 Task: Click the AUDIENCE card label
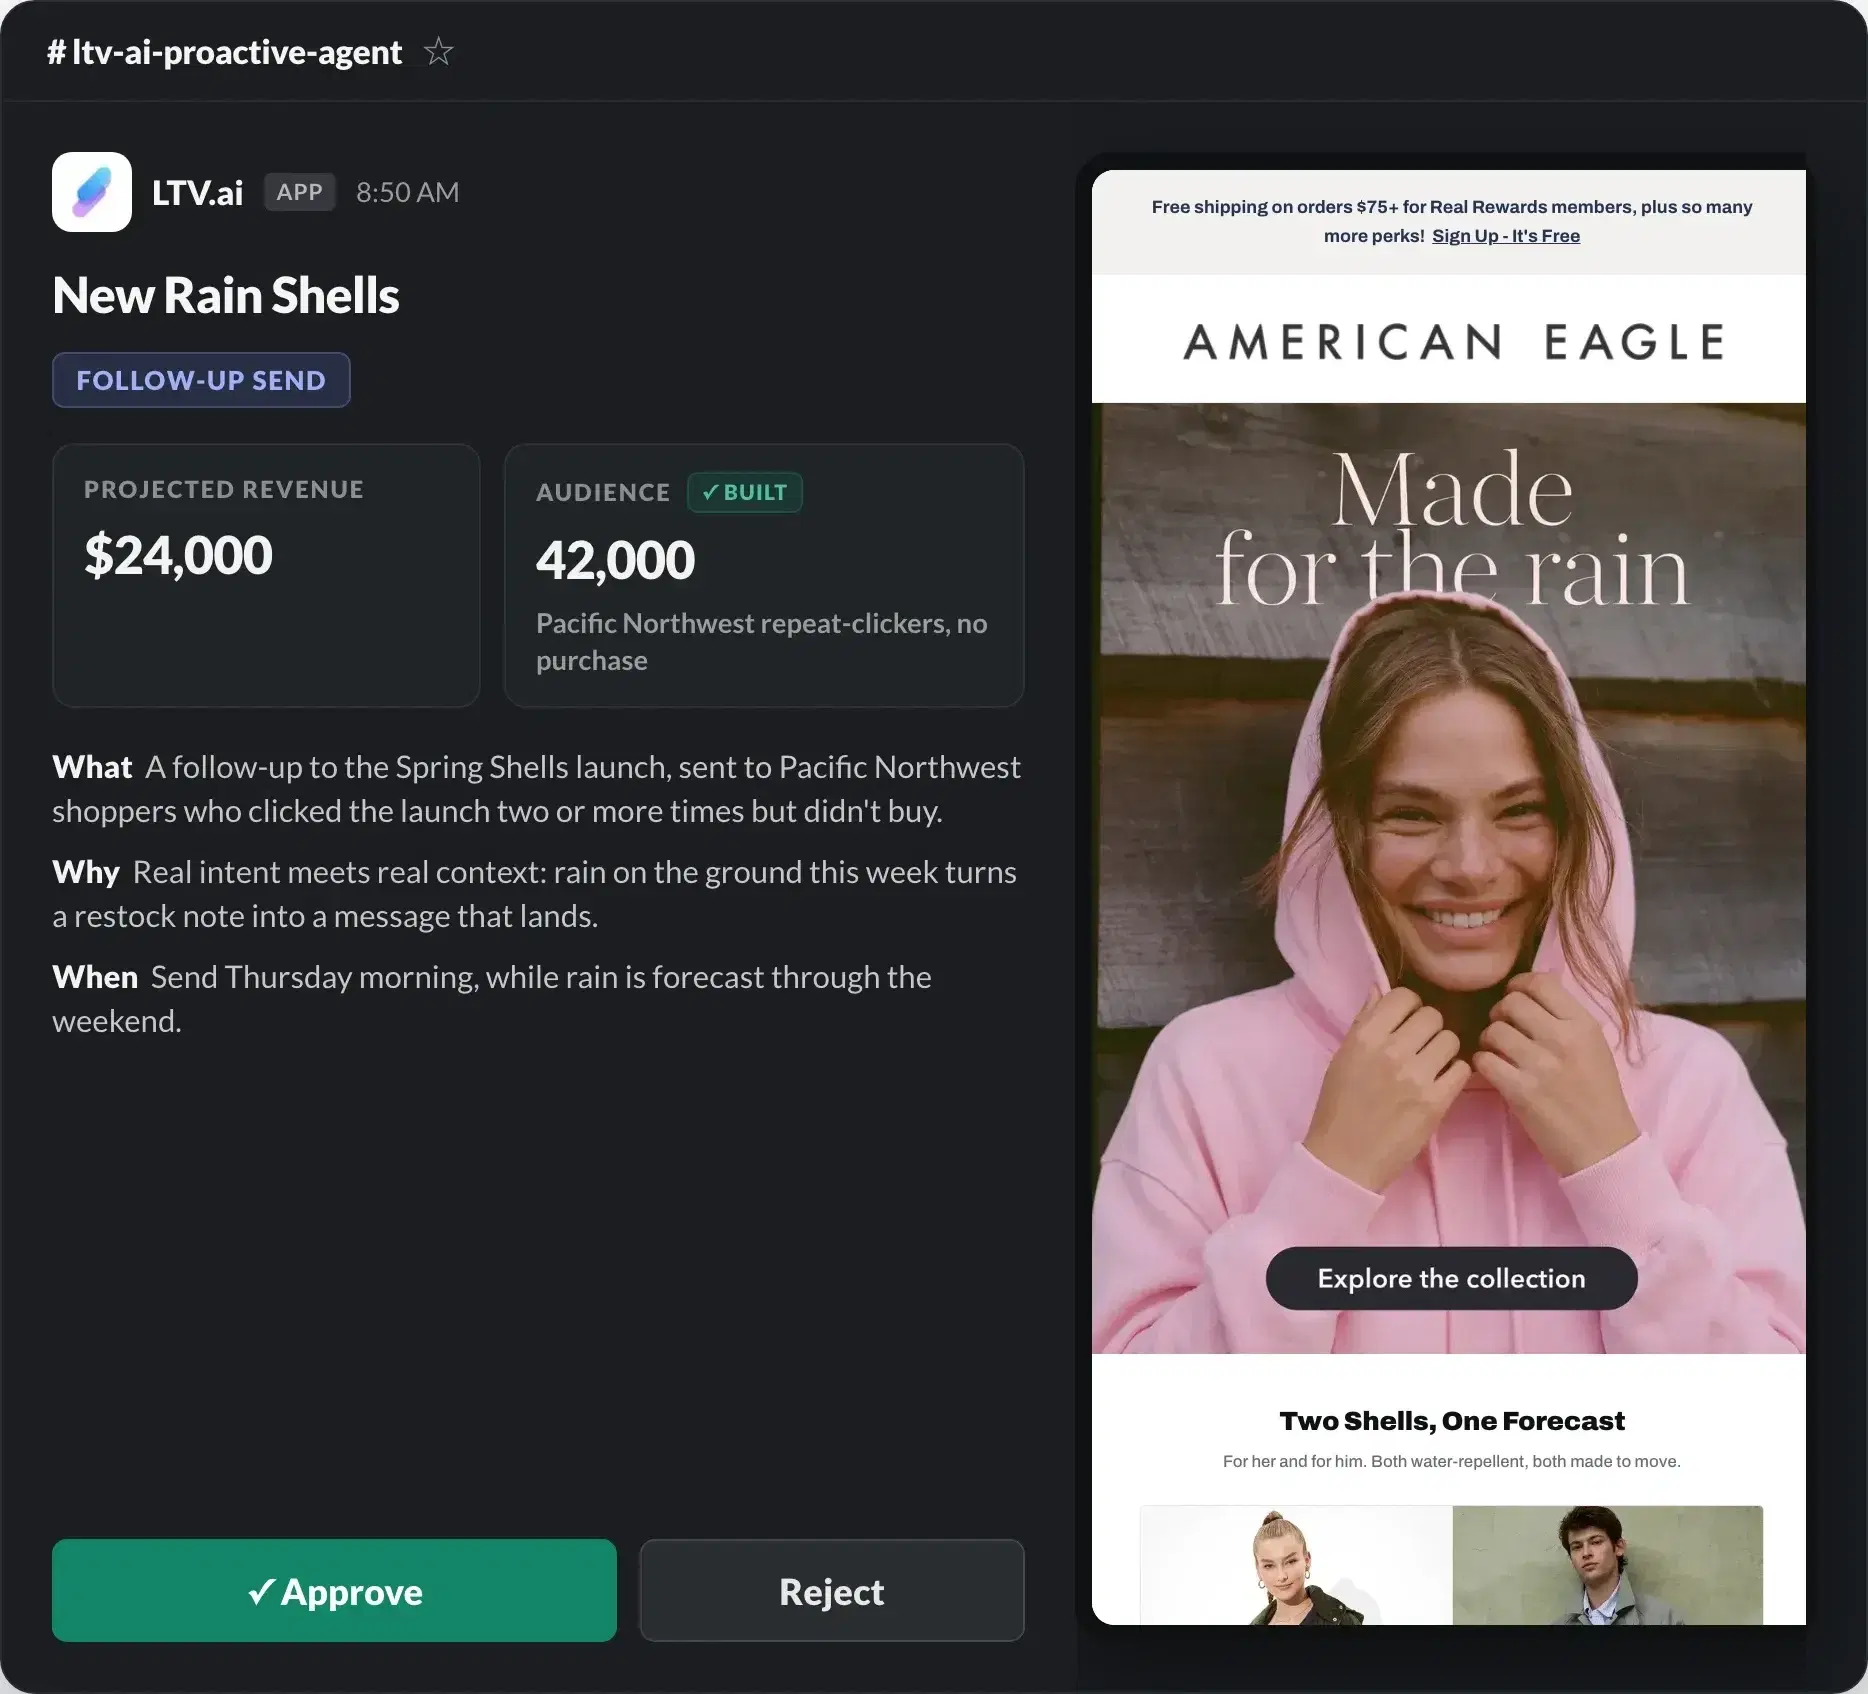click(603, 492)
